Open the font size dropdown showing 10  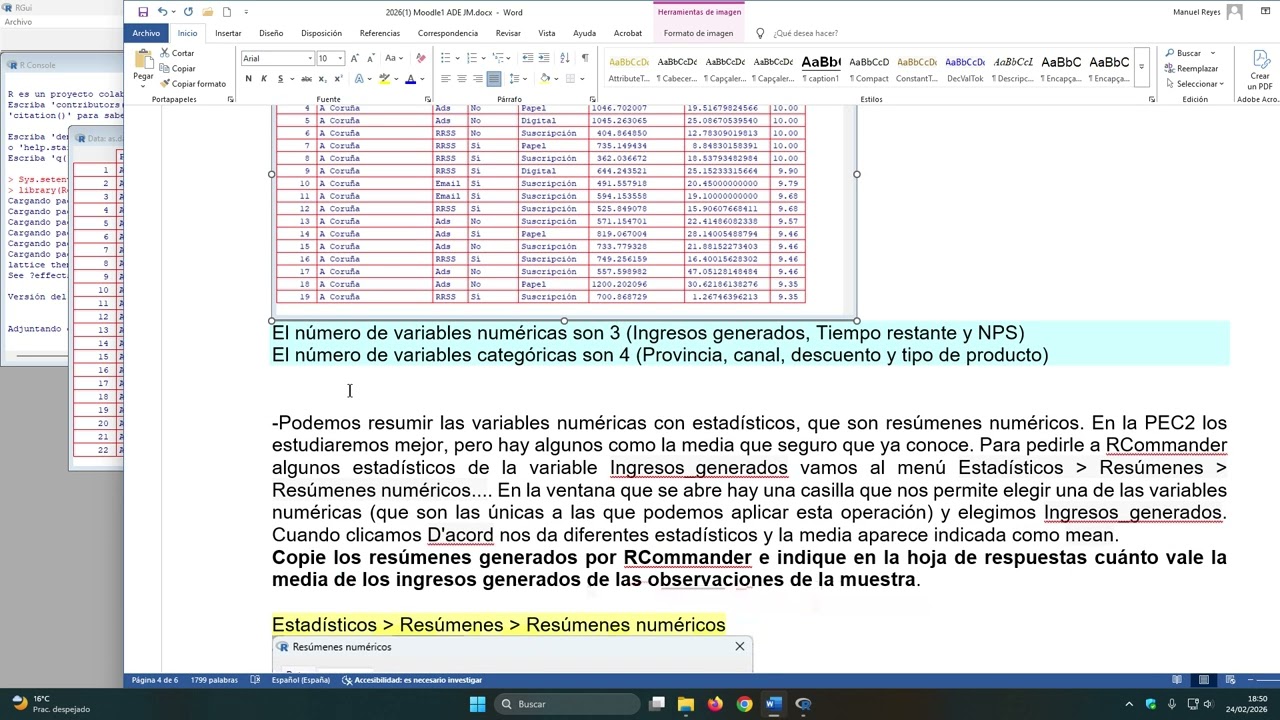pyautogui.click(x=340, y=58)
